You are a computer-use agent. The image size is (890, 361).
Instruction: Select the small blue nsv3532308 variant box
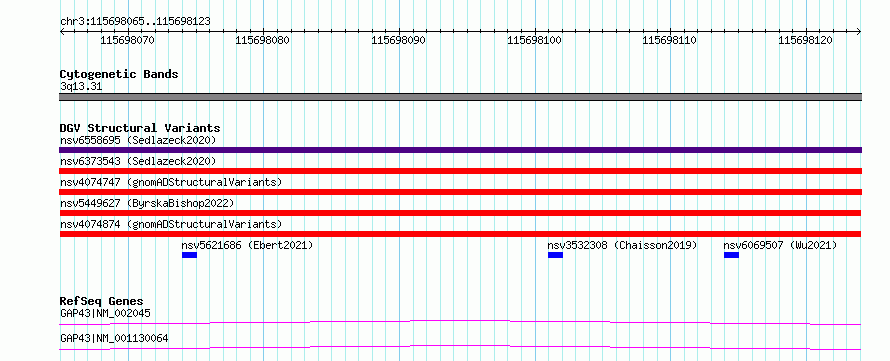point(555,255)
